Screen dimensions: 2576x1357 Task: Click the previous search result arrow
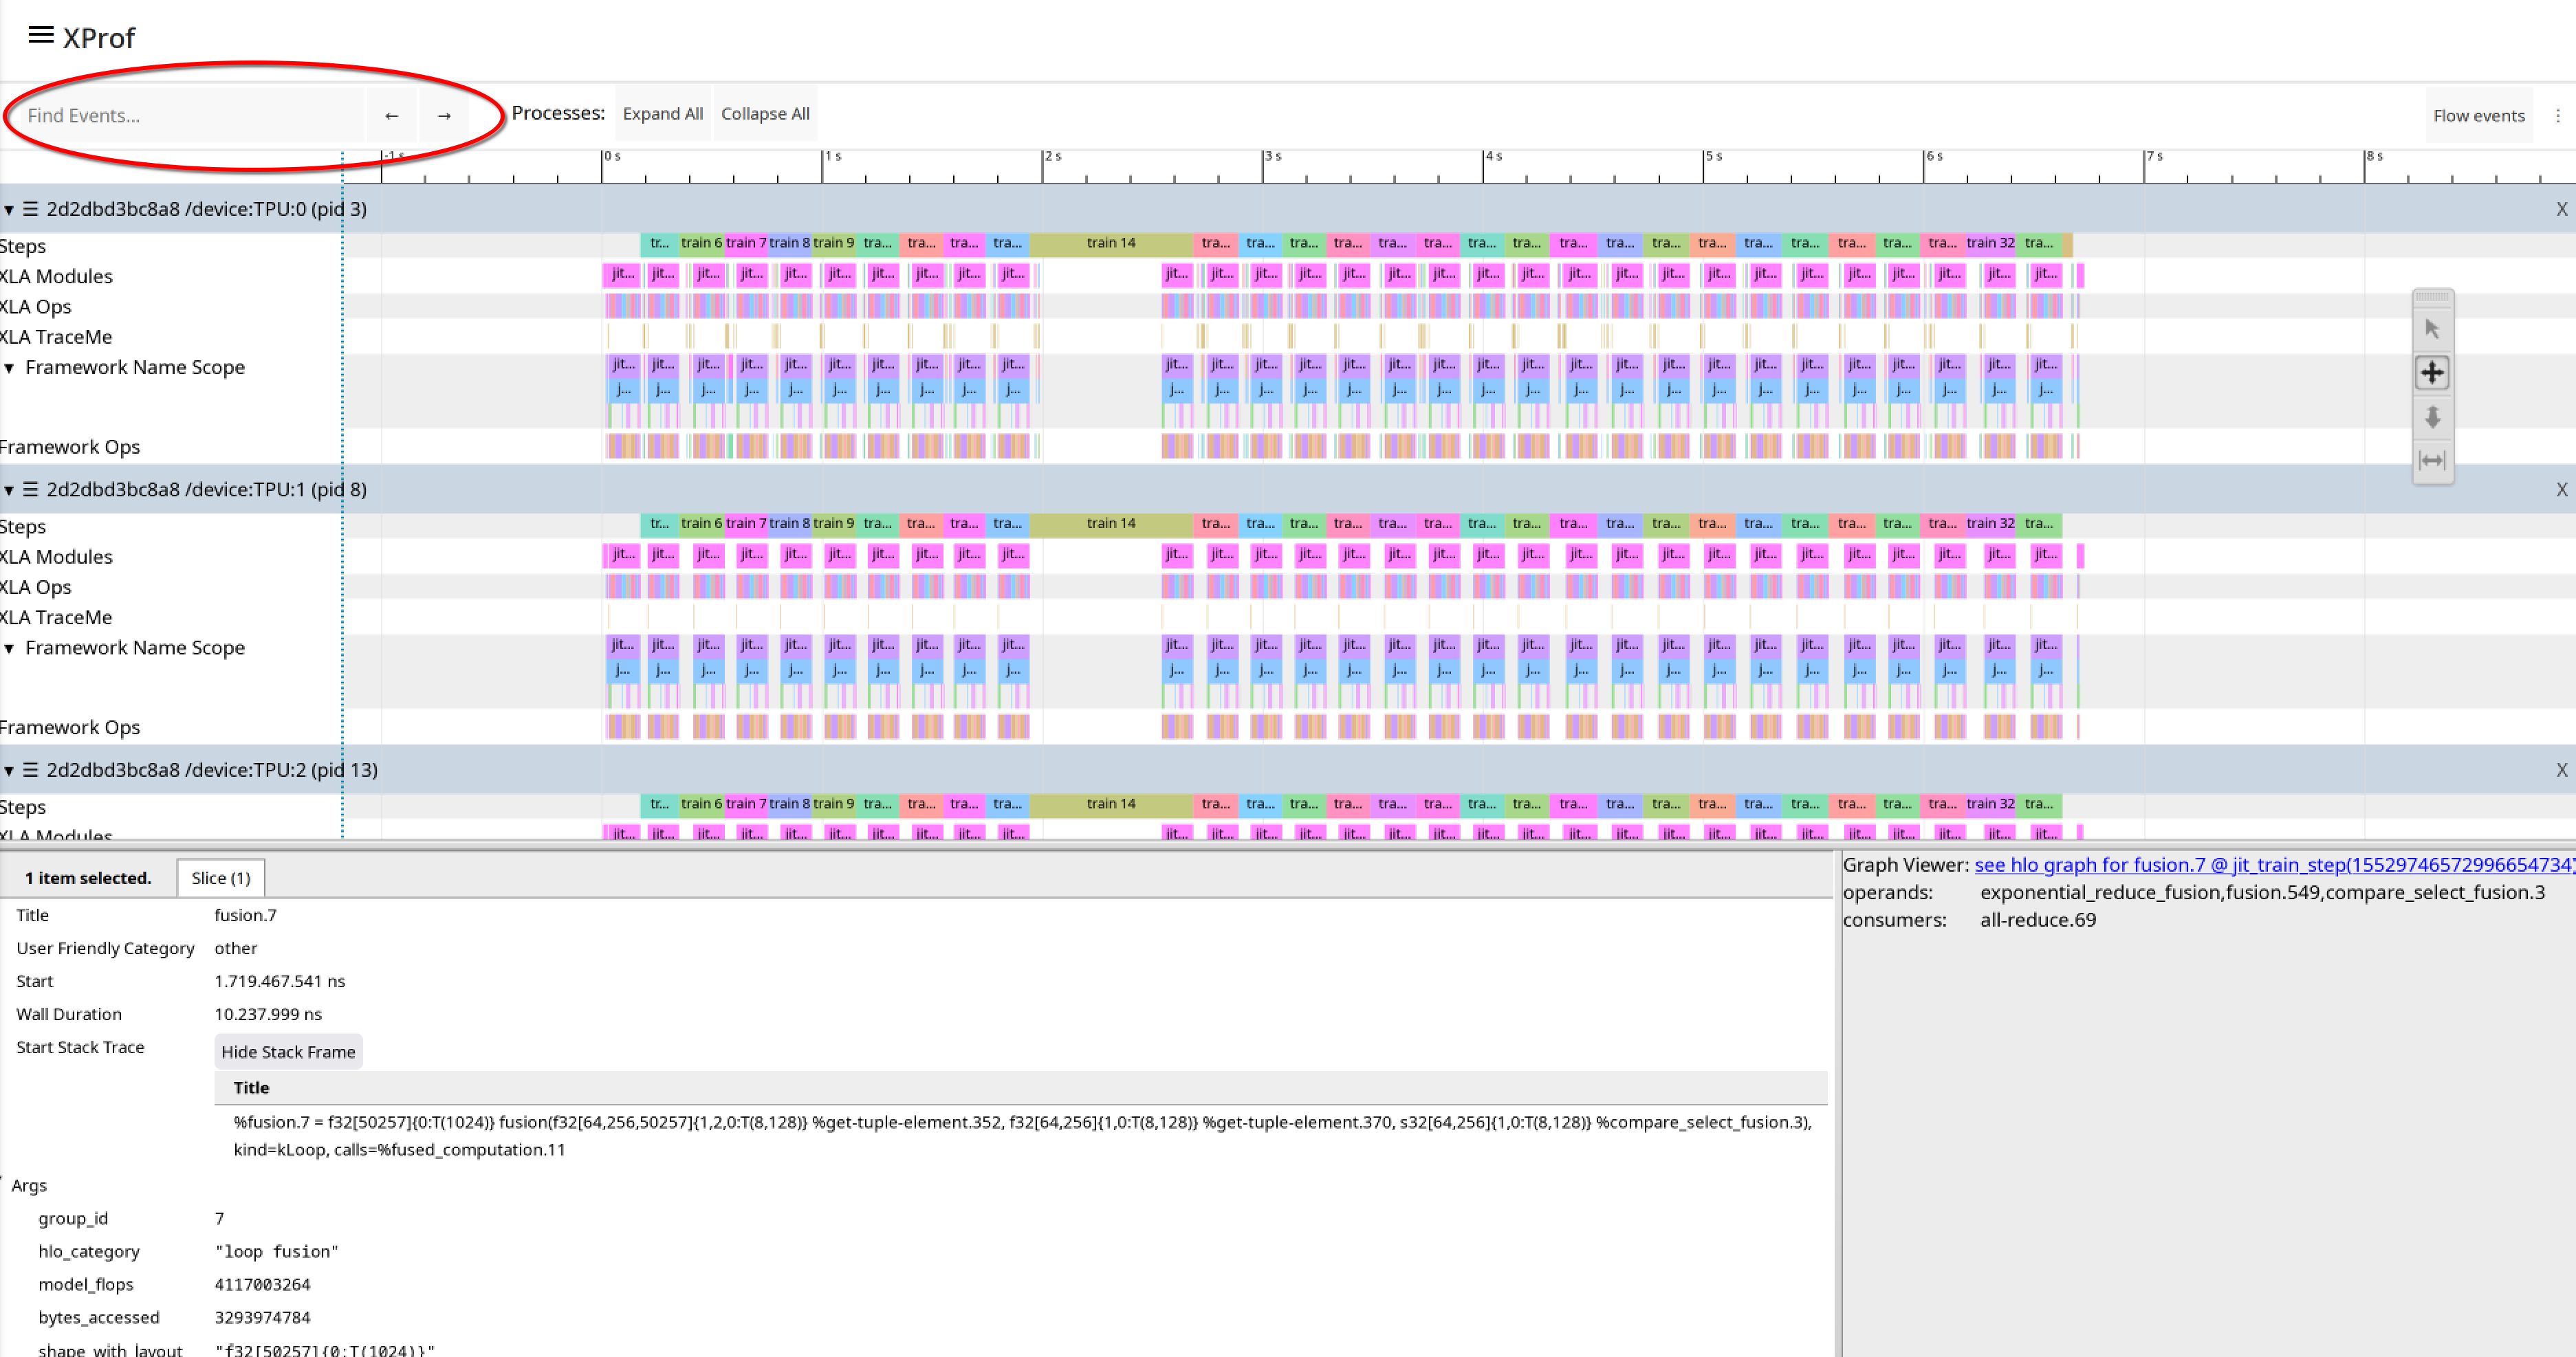(x=392, y=115)
